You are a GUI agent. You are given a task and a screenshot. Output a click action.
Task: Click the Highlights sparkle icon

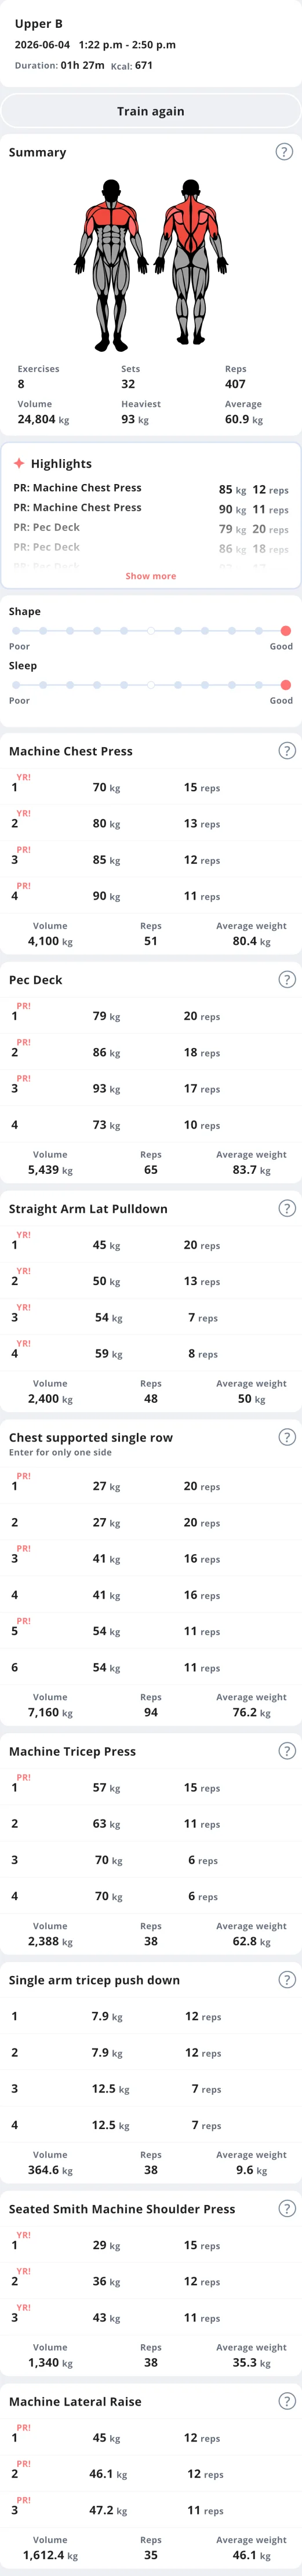point(19,463)
